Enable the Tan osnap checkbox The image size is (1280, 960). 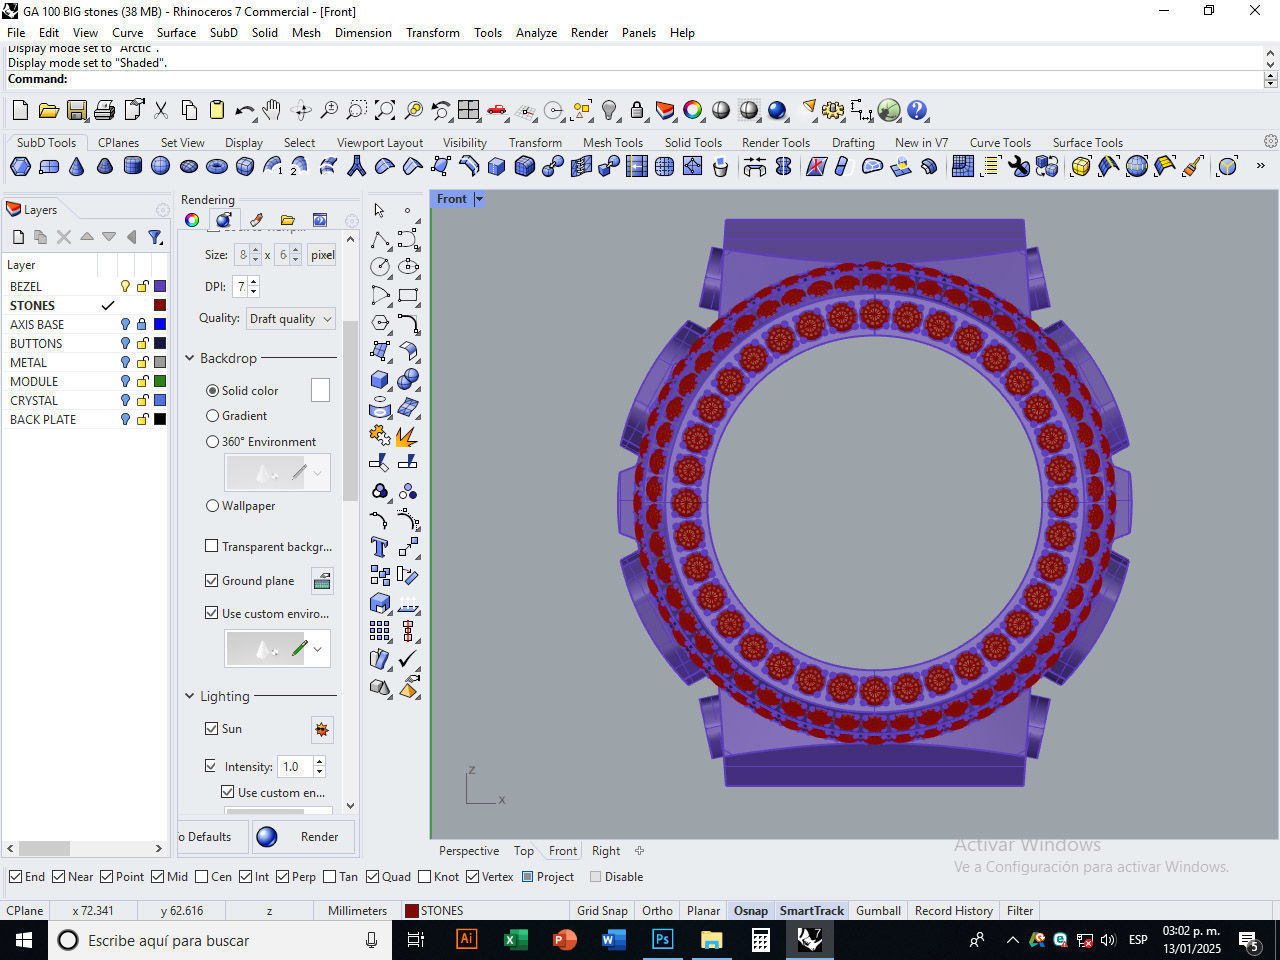pos(329,877)
